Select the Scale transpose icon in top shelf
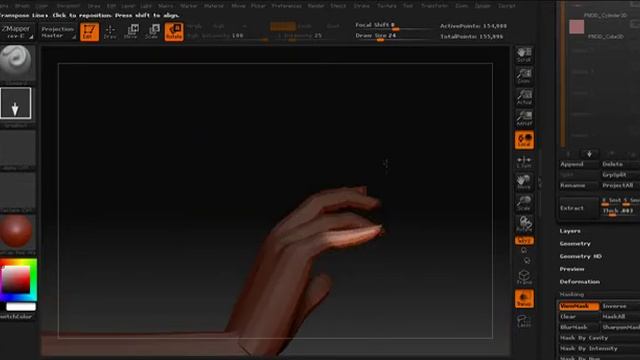 [153, 32]
